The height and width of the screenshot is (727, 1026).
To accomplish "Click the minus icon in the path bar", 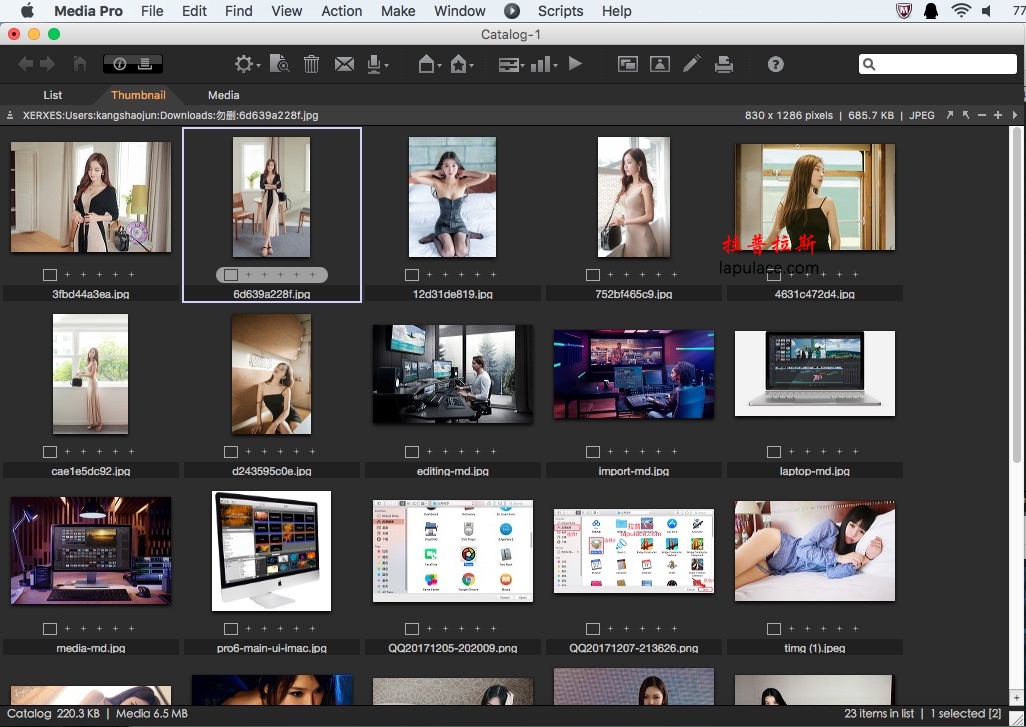I will [982, 115].
